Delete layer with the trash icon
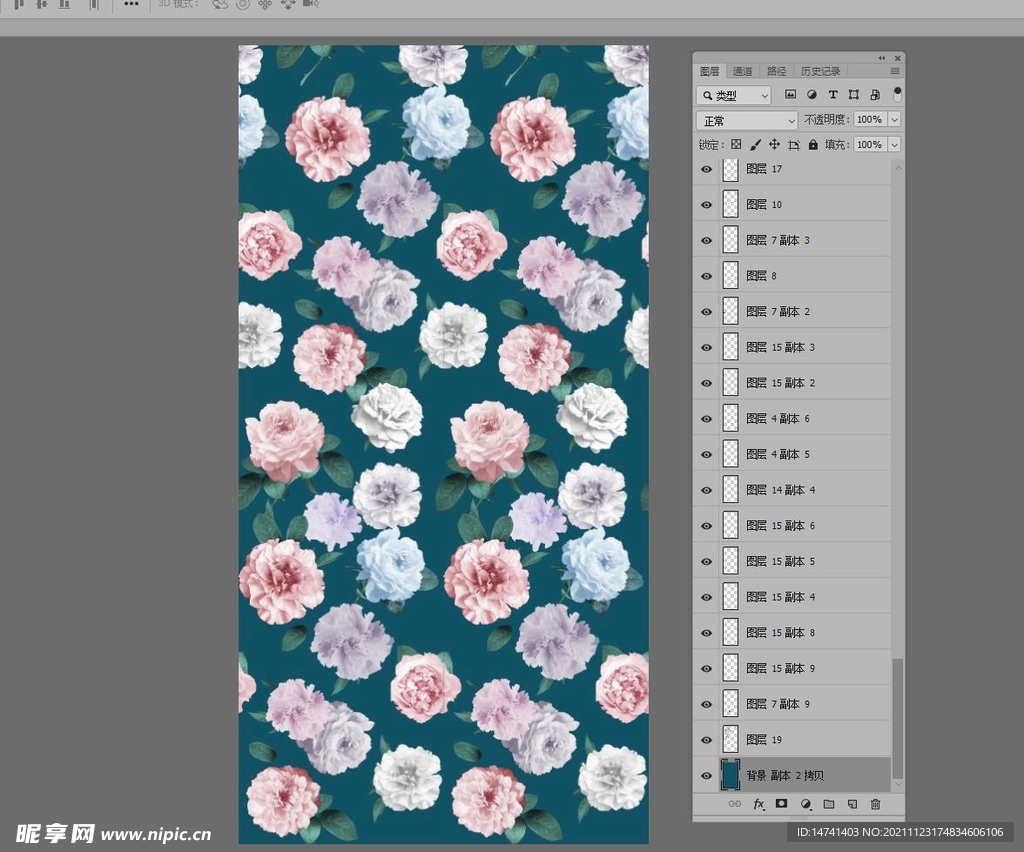This screenshot has height=852, width=1024. (x=876, y=804)
